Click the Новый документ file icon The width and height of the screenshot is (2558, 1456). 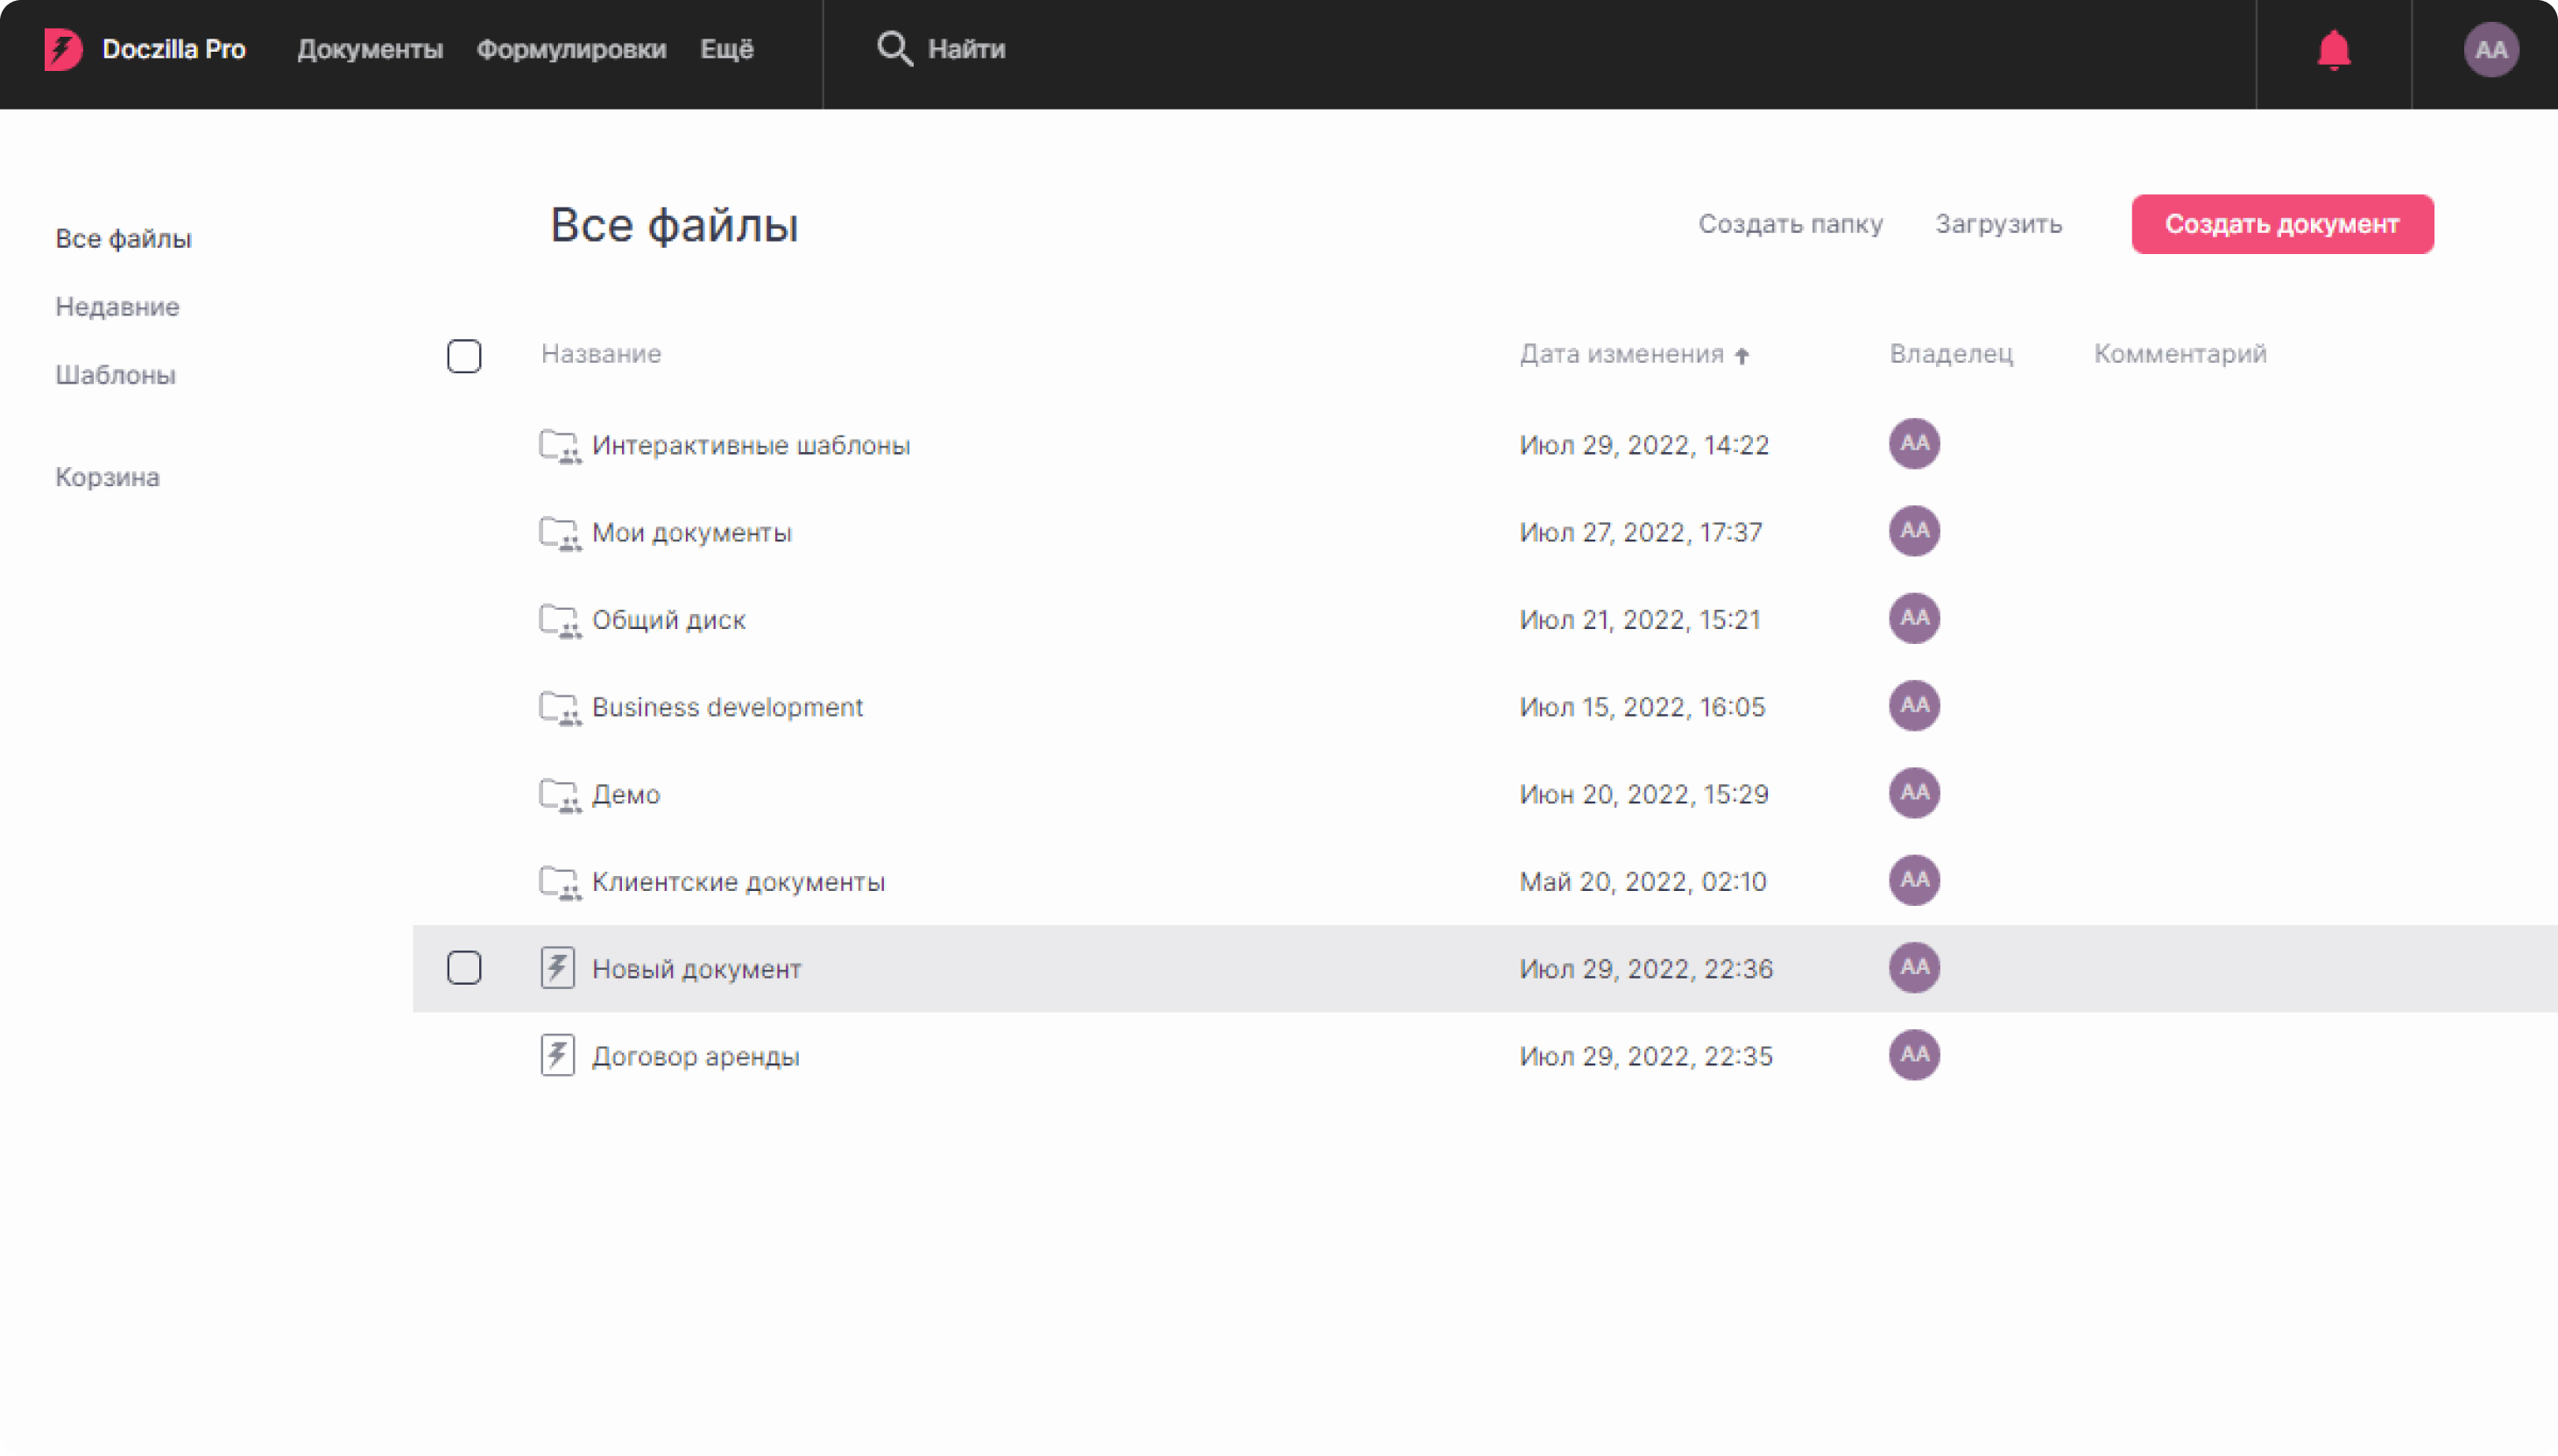tap(558, 968)
